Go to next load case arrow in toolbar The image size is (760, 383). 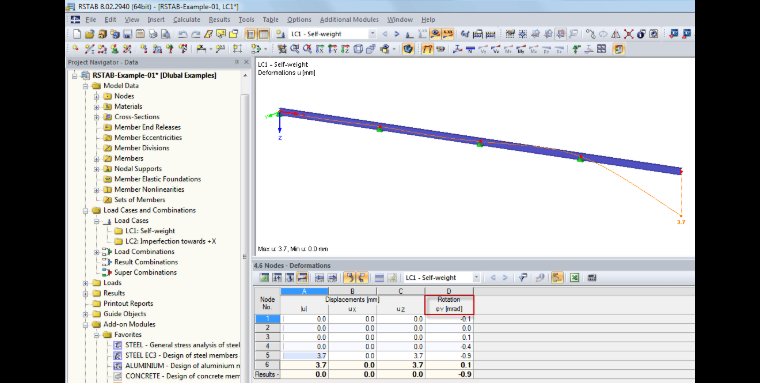(x=397, y=34)
